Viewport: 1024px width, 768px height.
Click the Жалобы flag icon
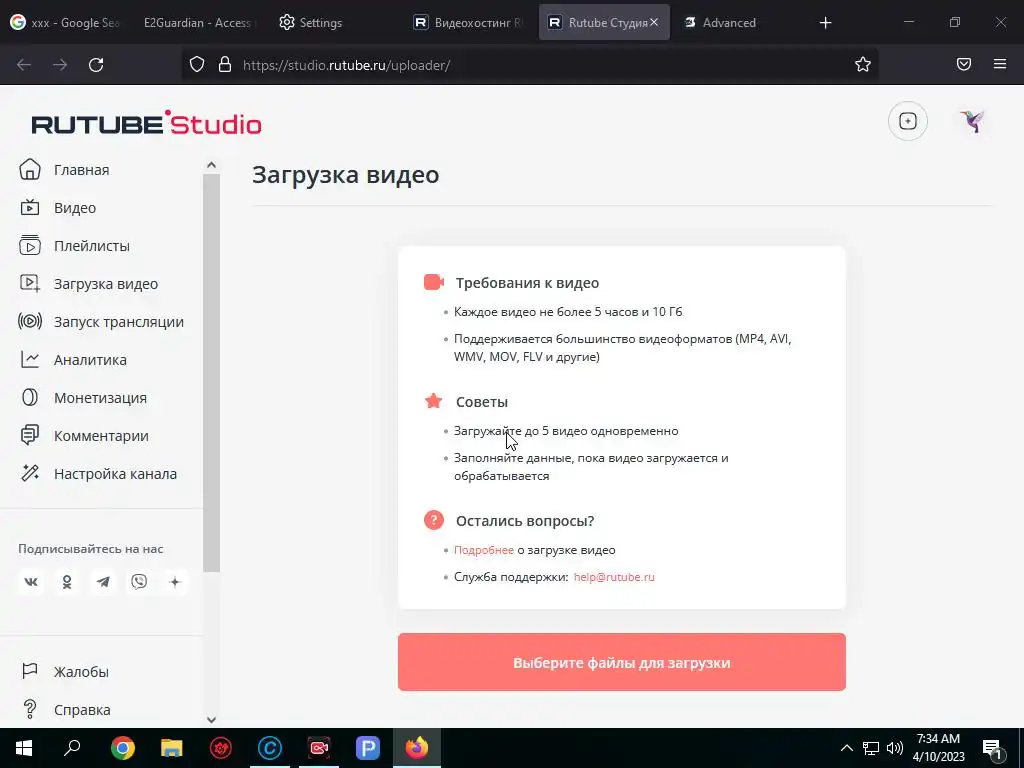pyautogui.click(x=30, y=671)
